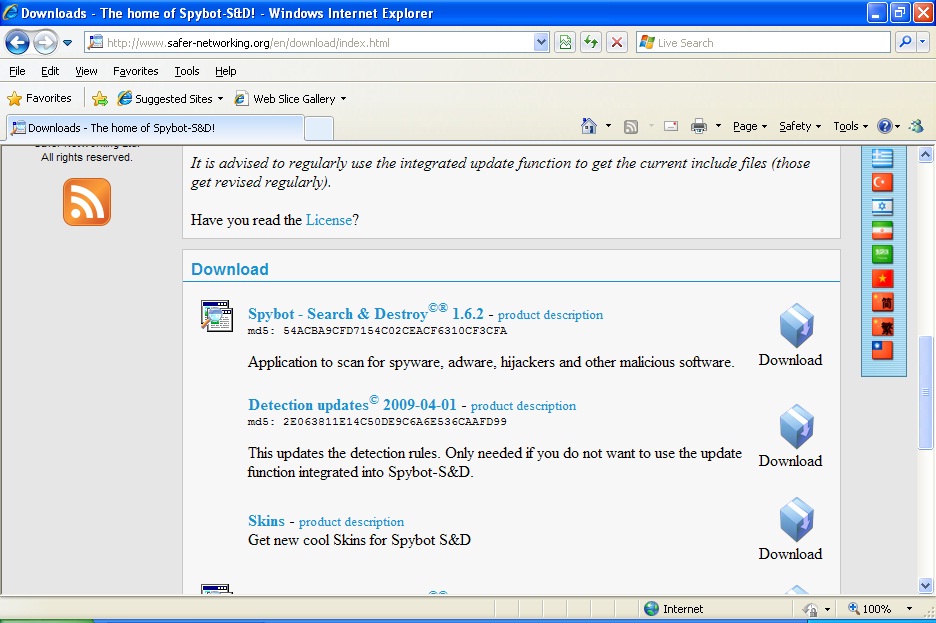Click the Home icon in command bar
The width and height of the screenshot is (936, 623).
(x=589, y=126)
